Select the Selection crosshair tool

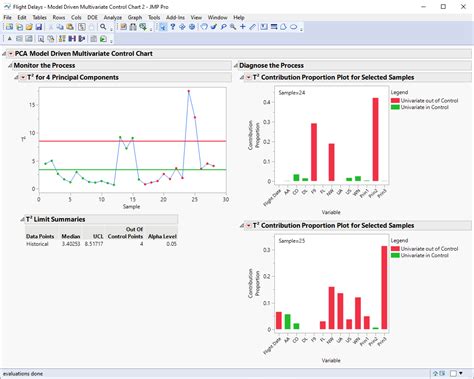click(182, 27)
